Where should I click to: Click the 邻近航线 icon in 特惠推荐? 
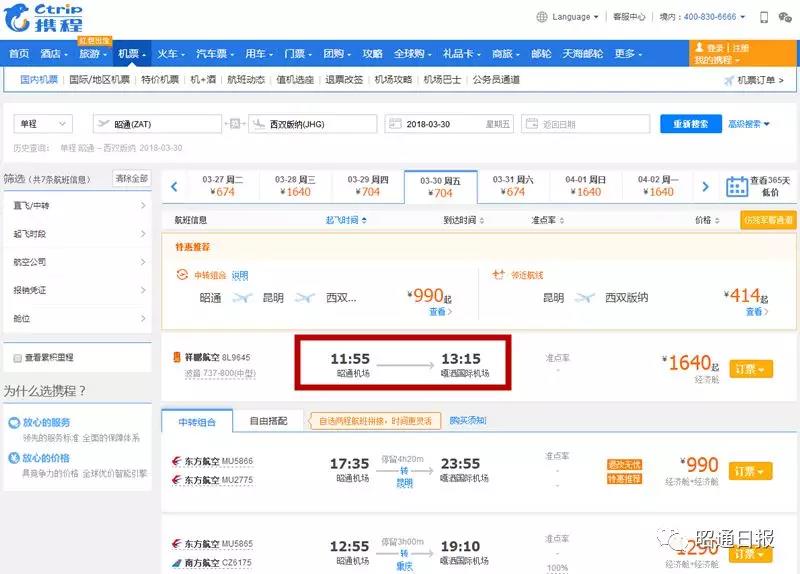click(498, 274)
